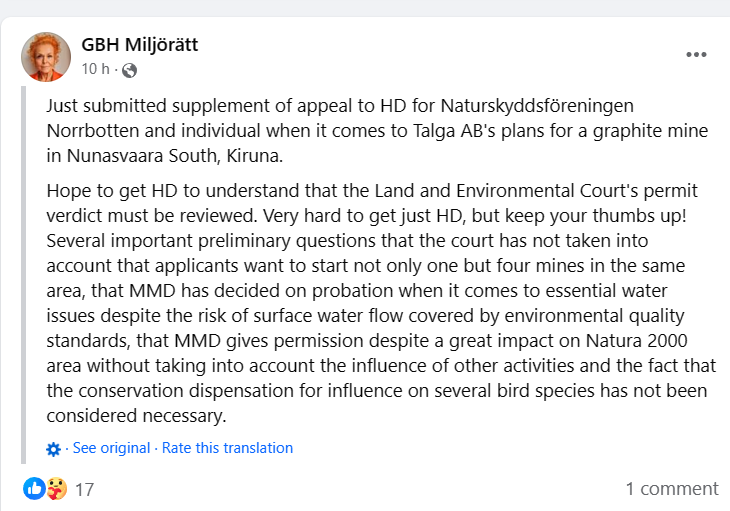The height and width of the screenshot is (511, 730).
Task: Open GBH Miljörätt profile picture
Action: coord(46,57)
